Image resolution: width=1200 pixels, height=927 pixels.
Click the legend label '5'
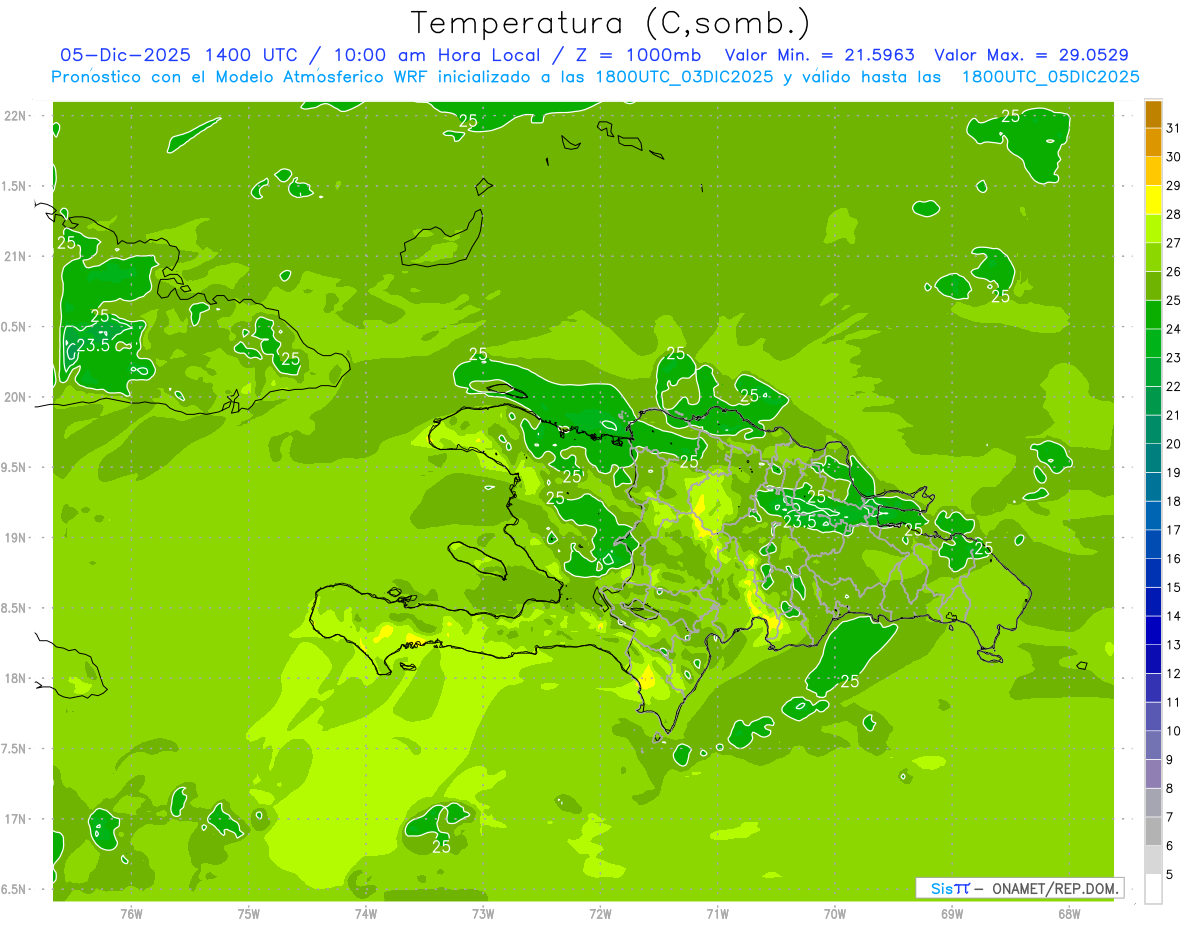[1170, 874]
